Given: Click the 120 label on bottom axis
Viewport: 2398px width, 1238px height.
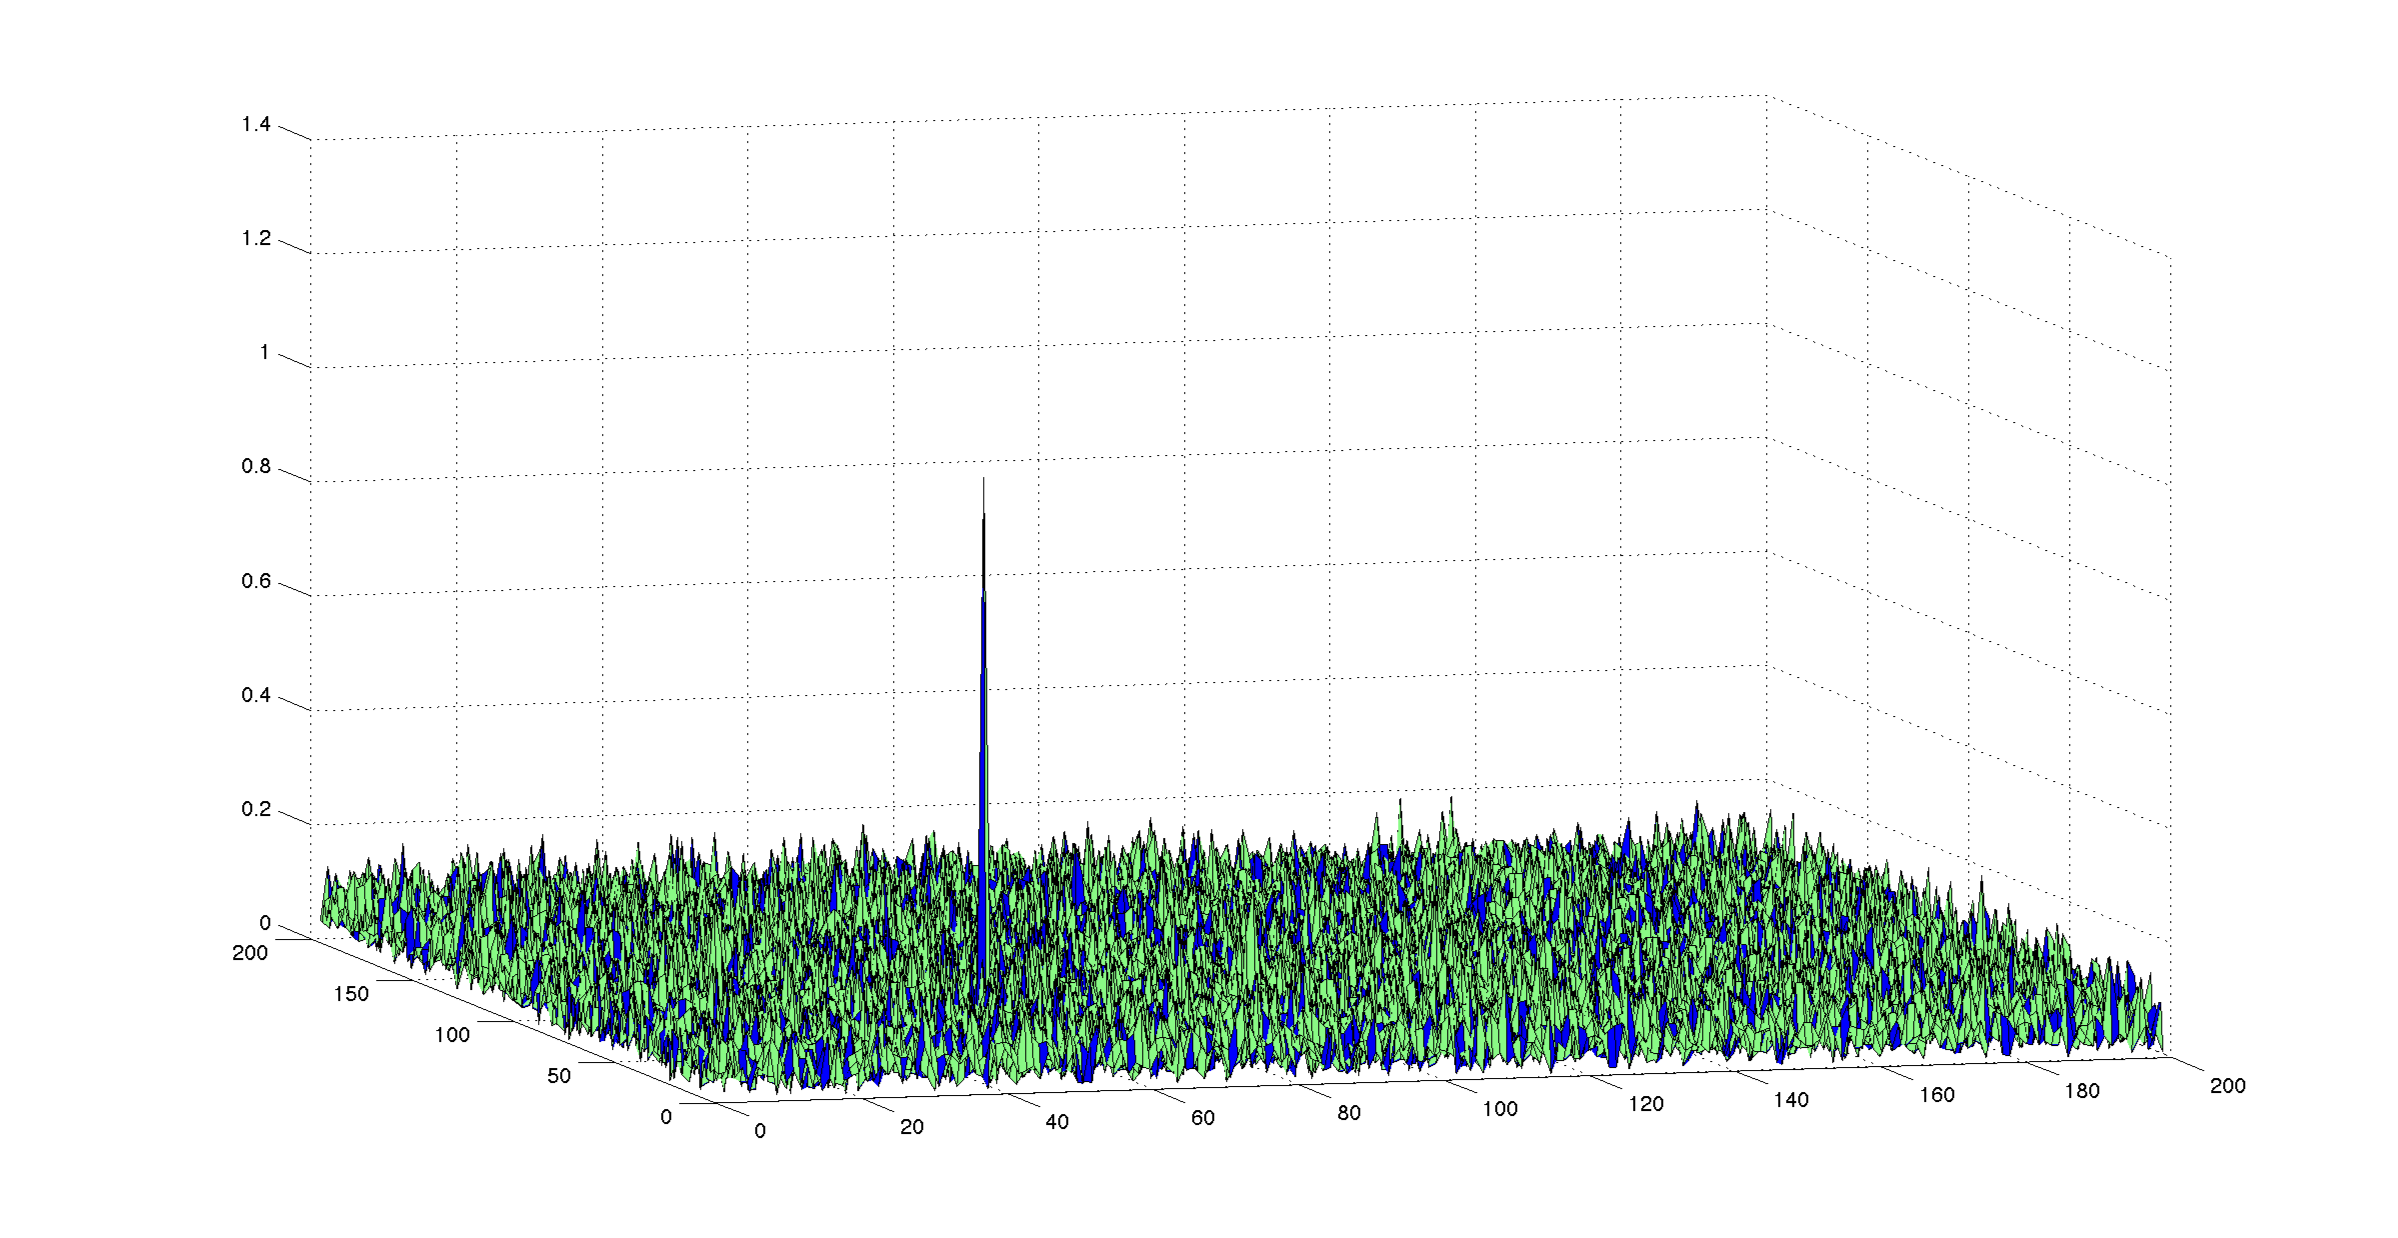Looking at the screenshot, I should pos(1646,1104).
